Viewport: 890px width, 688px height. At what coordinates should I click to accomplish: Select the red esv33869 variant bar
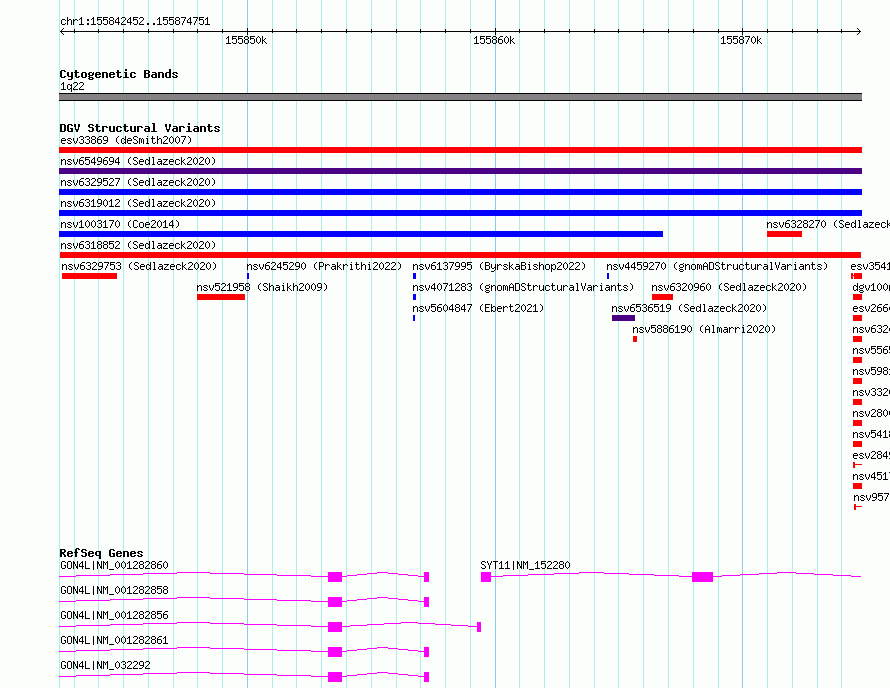[x=460, y=150]
